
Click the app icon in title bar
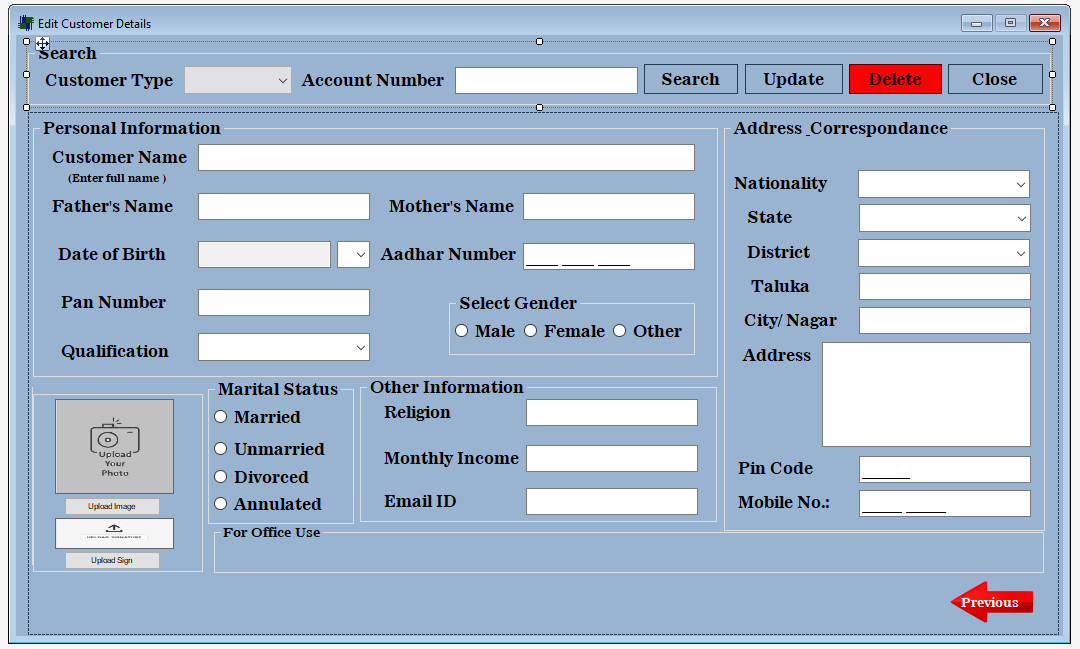(x=26, y=23)
